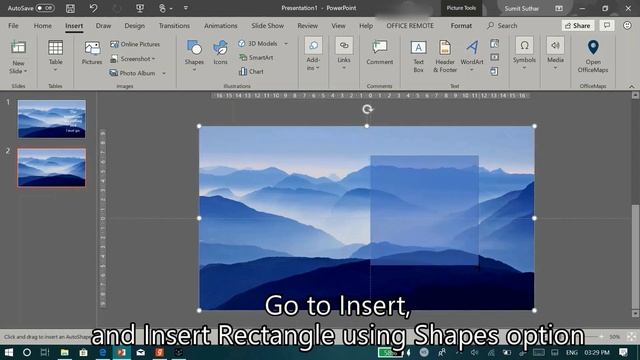Open the Review tab
Viewport: 640px width, 360px height.
pyautogui.click(x=307, y=25)
